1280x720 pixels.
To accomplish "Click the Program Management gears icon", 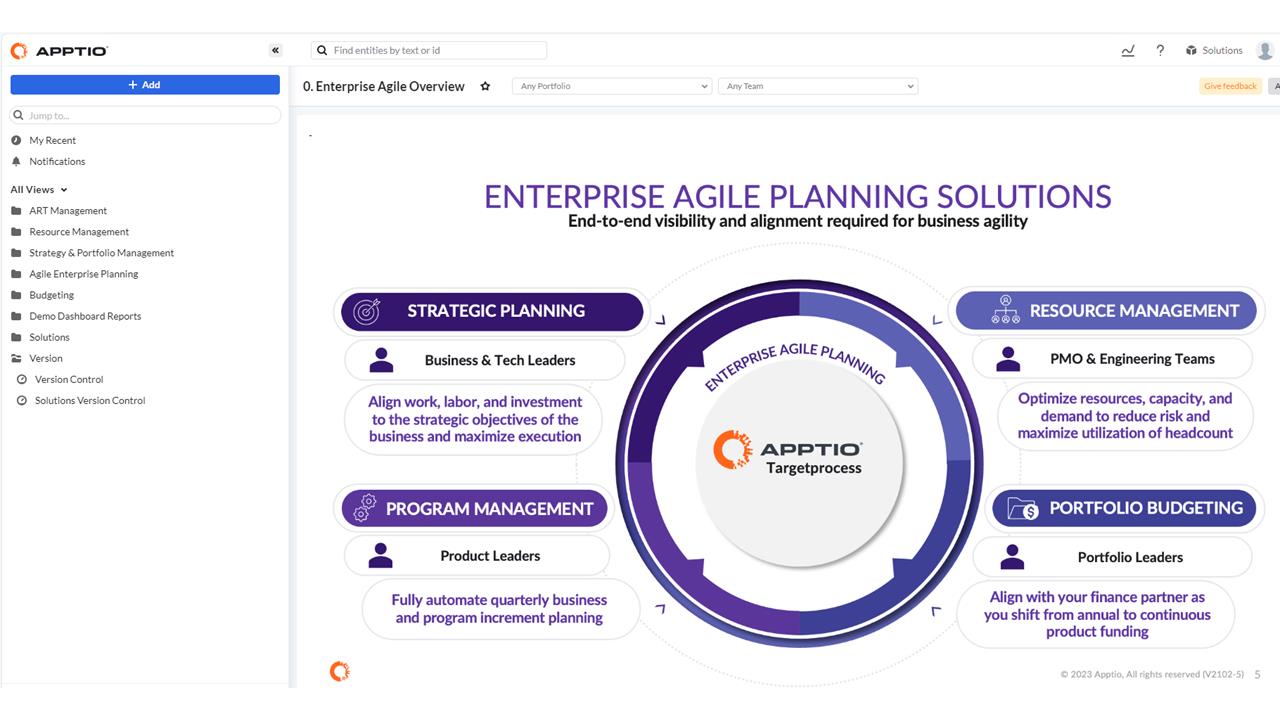I will 364,508.
